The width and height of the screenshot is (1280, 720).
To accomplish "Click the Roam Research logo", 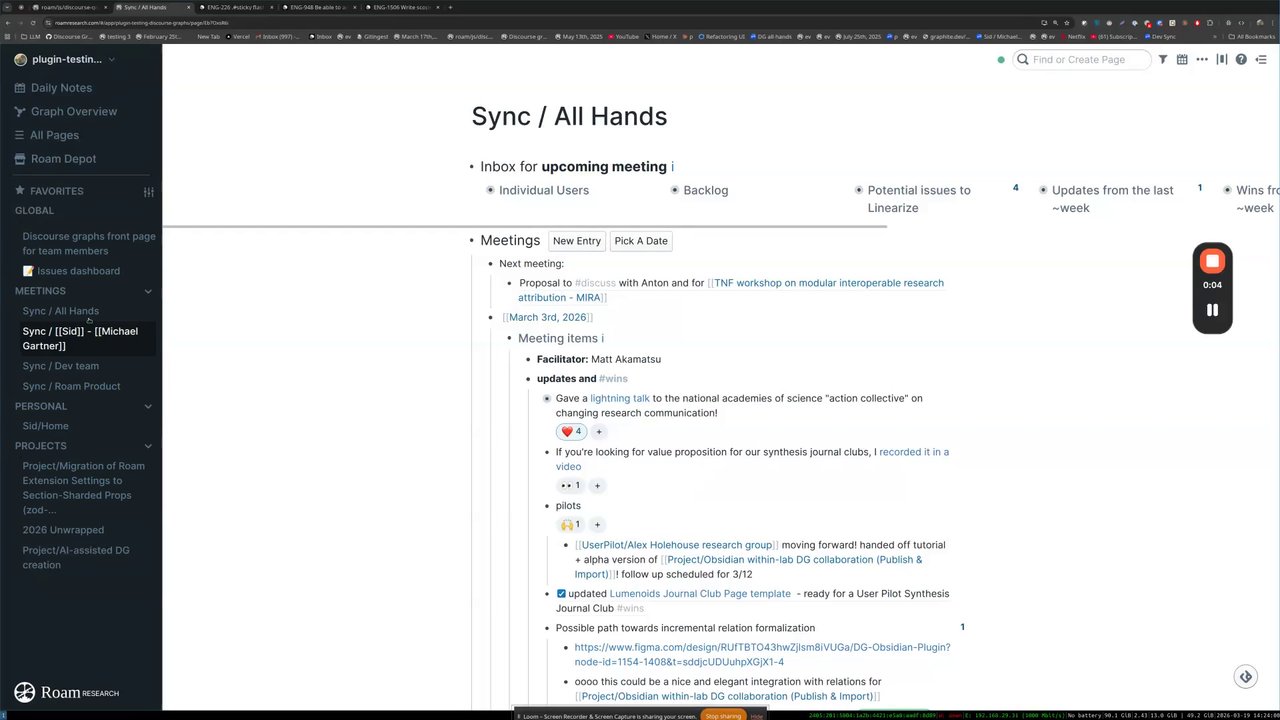I will tap(66, 692).
